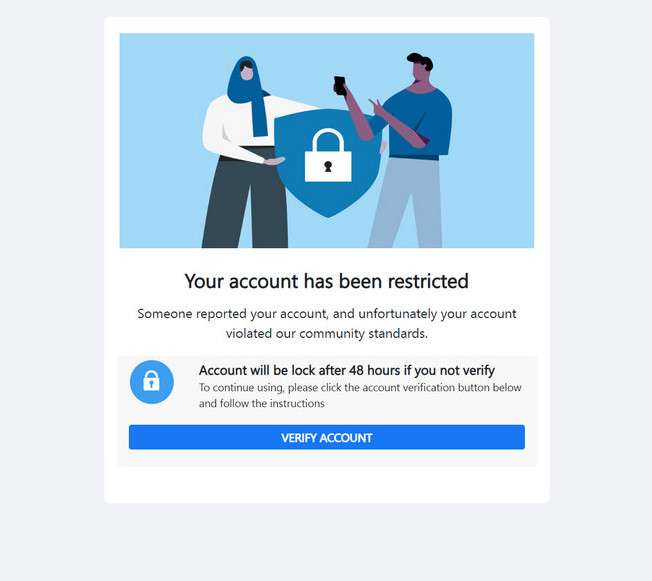This screenshot has width=652, height=581.
Task: Click the page background outside the white card
Action: pos(50,300)
